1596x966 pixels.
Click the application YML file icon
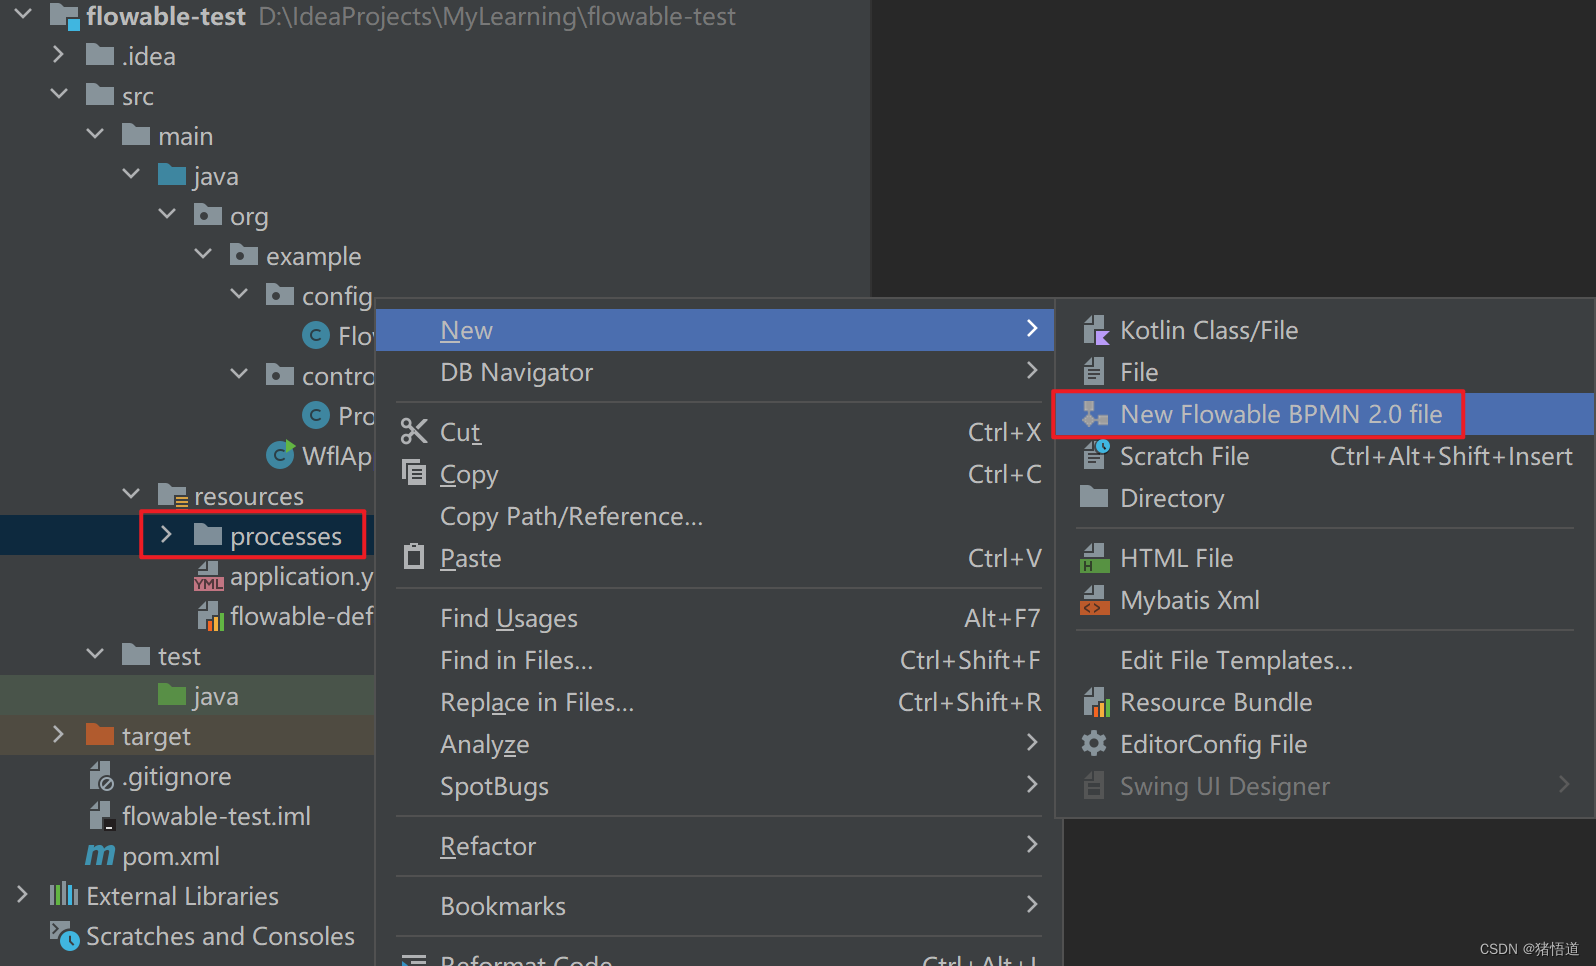click(208, 577)
